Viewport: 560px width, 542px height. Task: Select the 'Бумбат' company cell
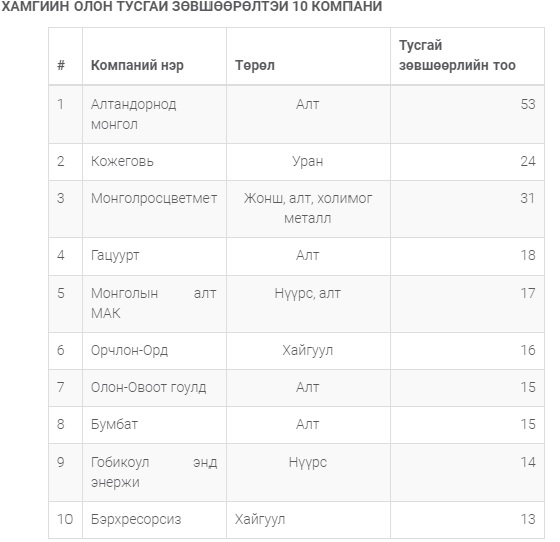coord(154,425)
